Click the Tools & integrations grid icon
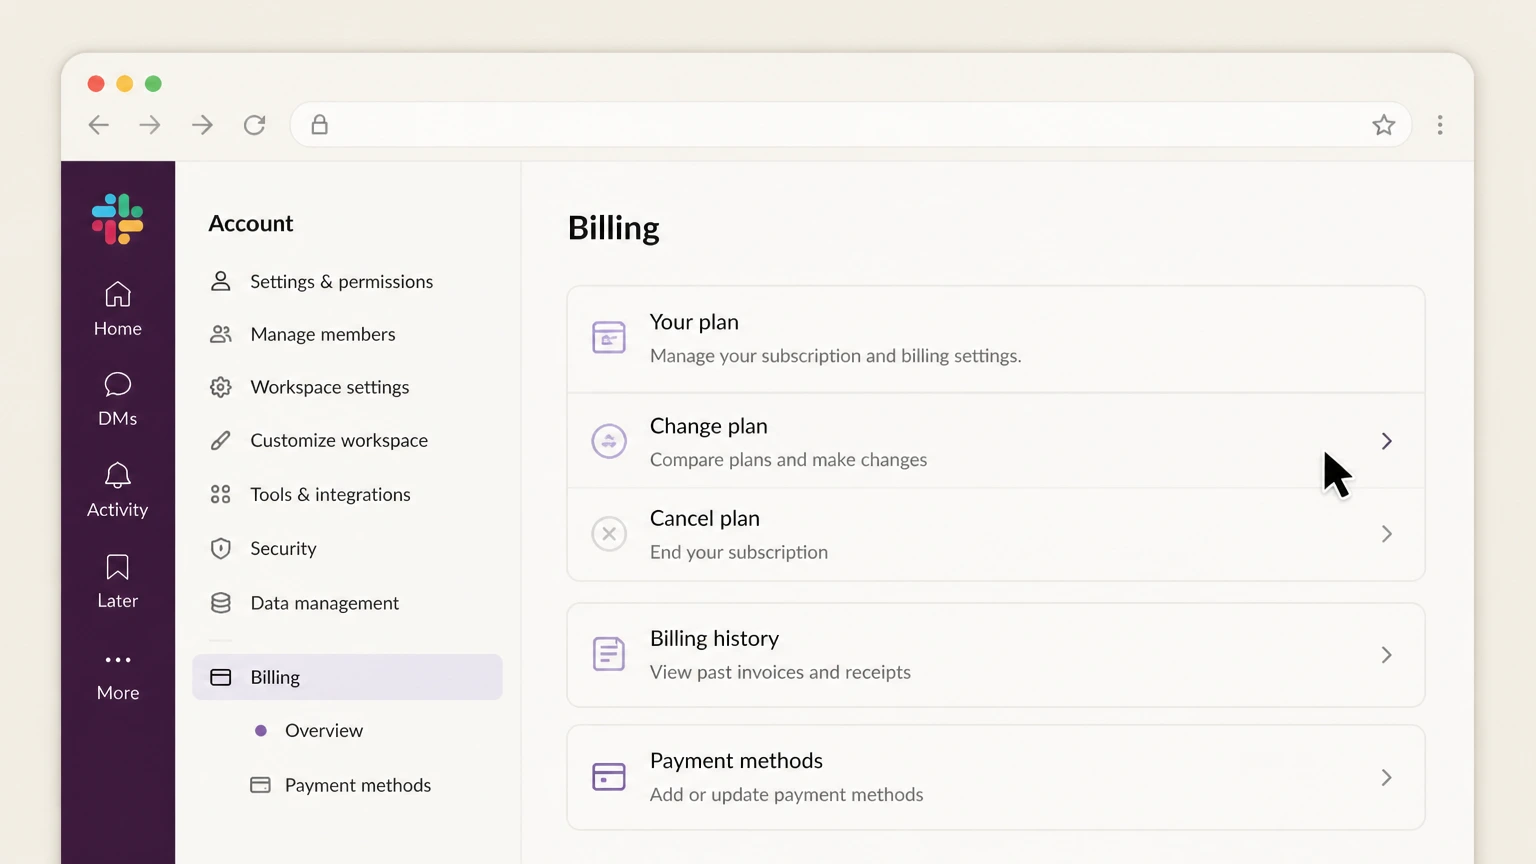Viewport: 1536px width, 864px height. 221,494
